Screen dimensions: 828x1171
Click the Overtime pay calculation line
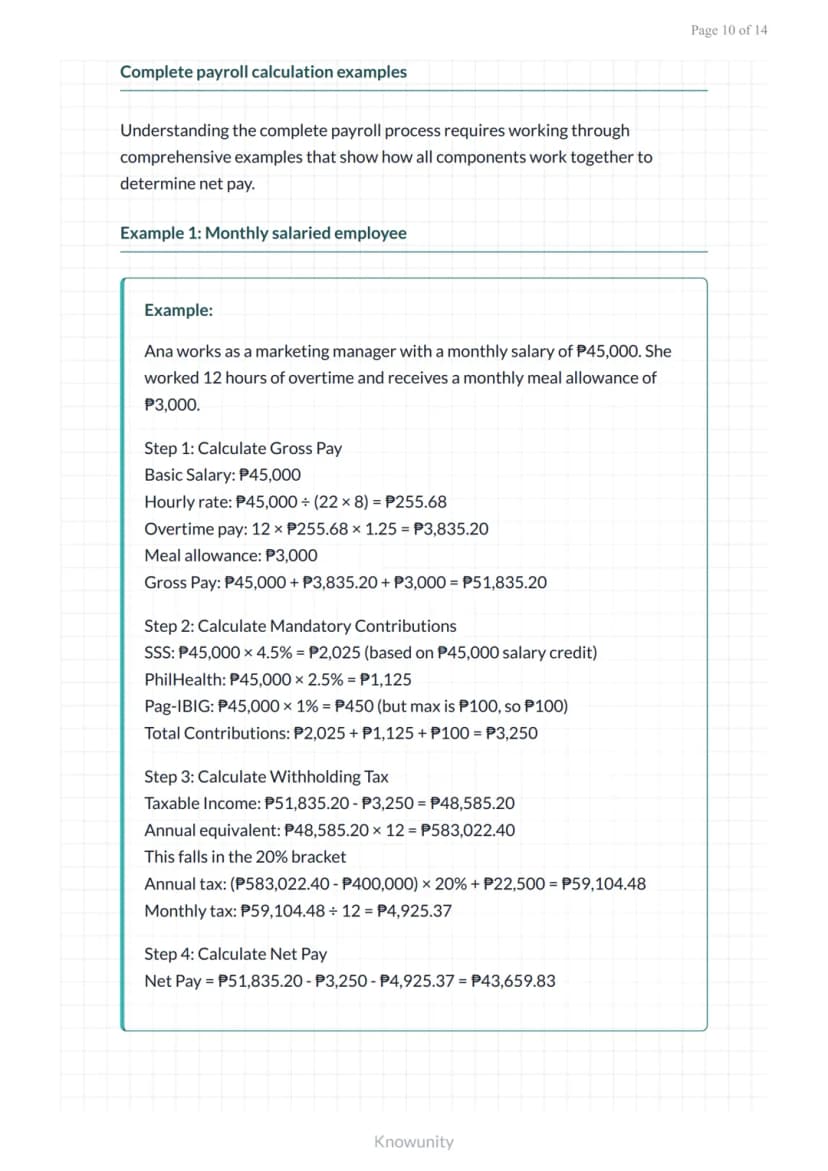(x=317, y=529)
